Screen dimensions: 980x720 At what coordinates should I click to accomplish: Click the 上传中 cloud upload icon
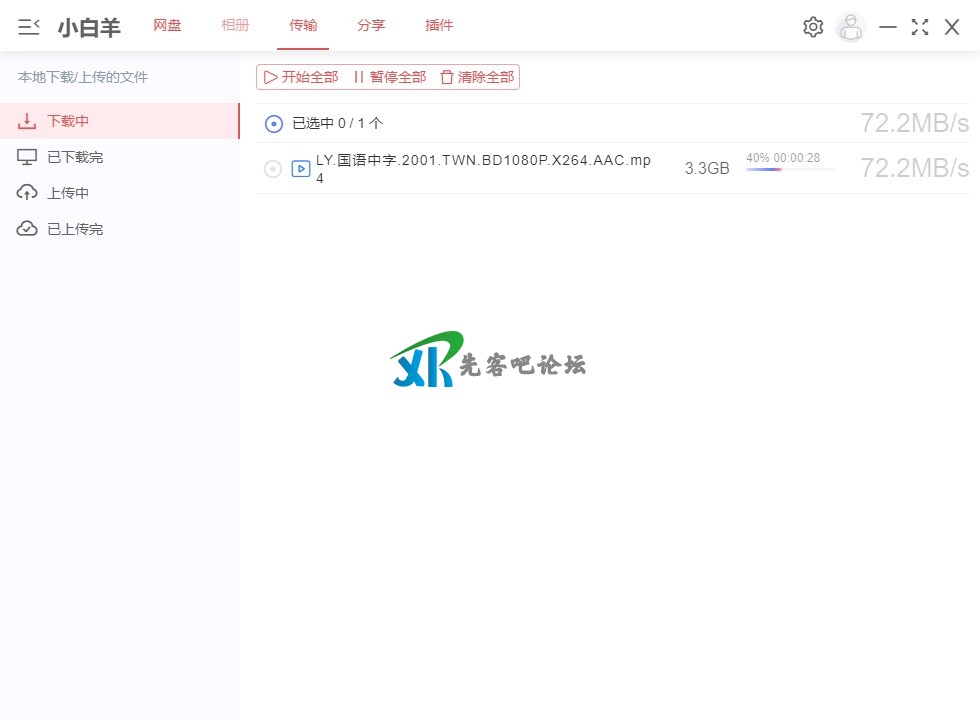pyautogui.click(x=28, y=193)
